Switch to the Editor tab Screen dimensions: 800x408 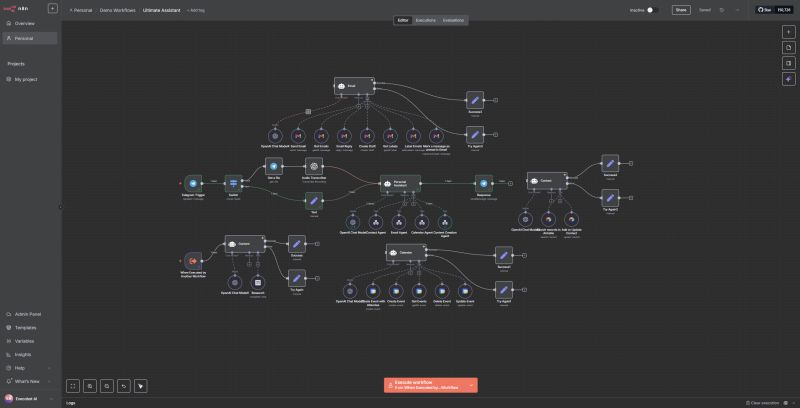403,20
